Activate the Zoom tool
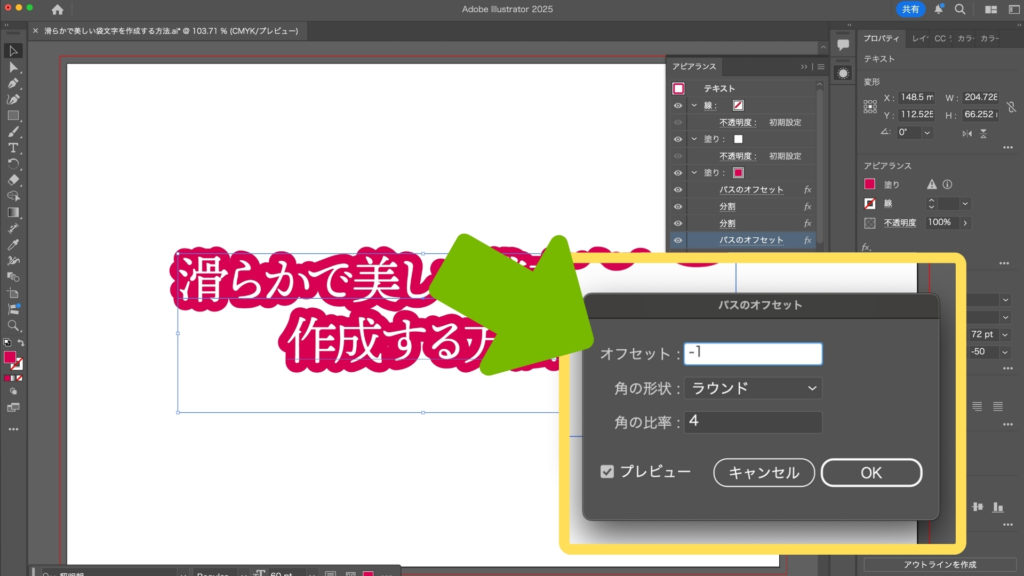 pos(13,325)
